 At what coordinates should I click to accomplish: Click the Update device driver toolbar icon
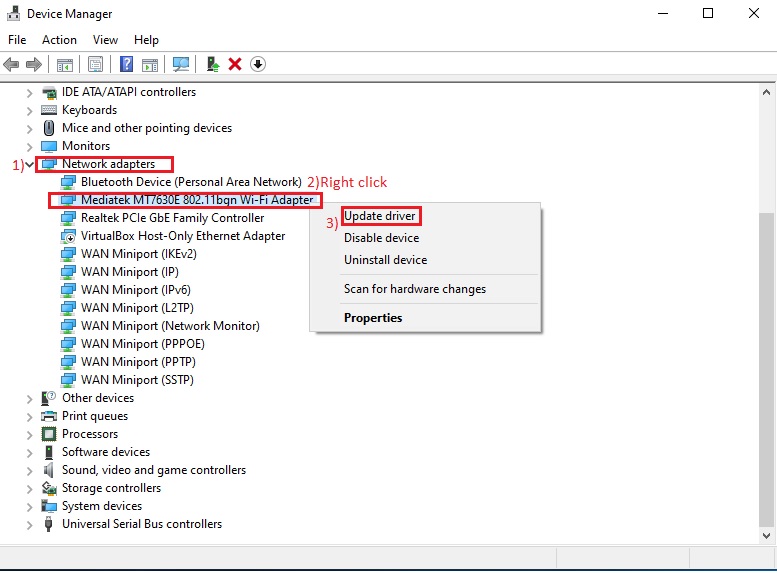212,64
